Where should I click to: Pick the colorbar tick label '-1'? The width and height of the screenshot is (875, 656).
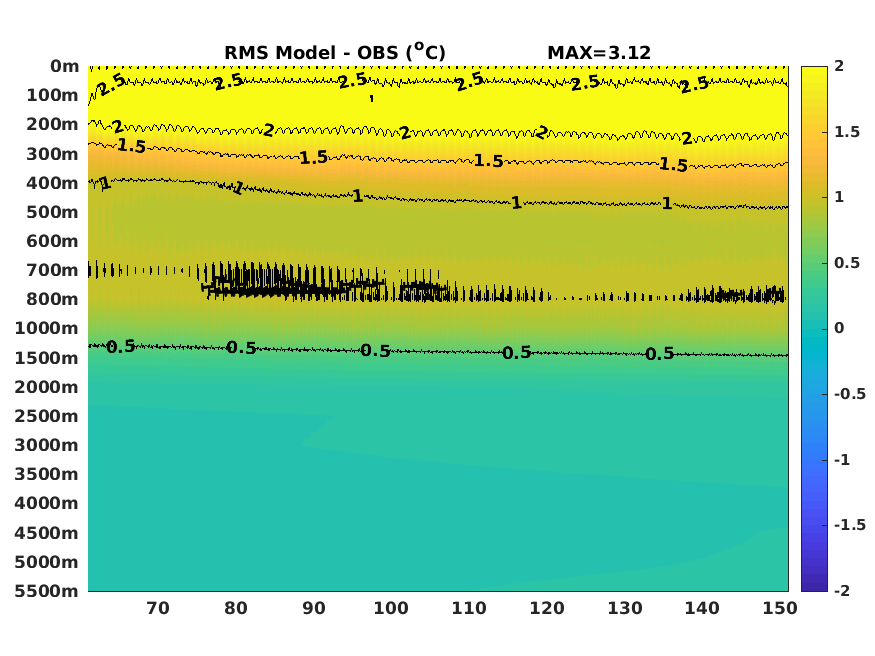[x=842, y=460]
